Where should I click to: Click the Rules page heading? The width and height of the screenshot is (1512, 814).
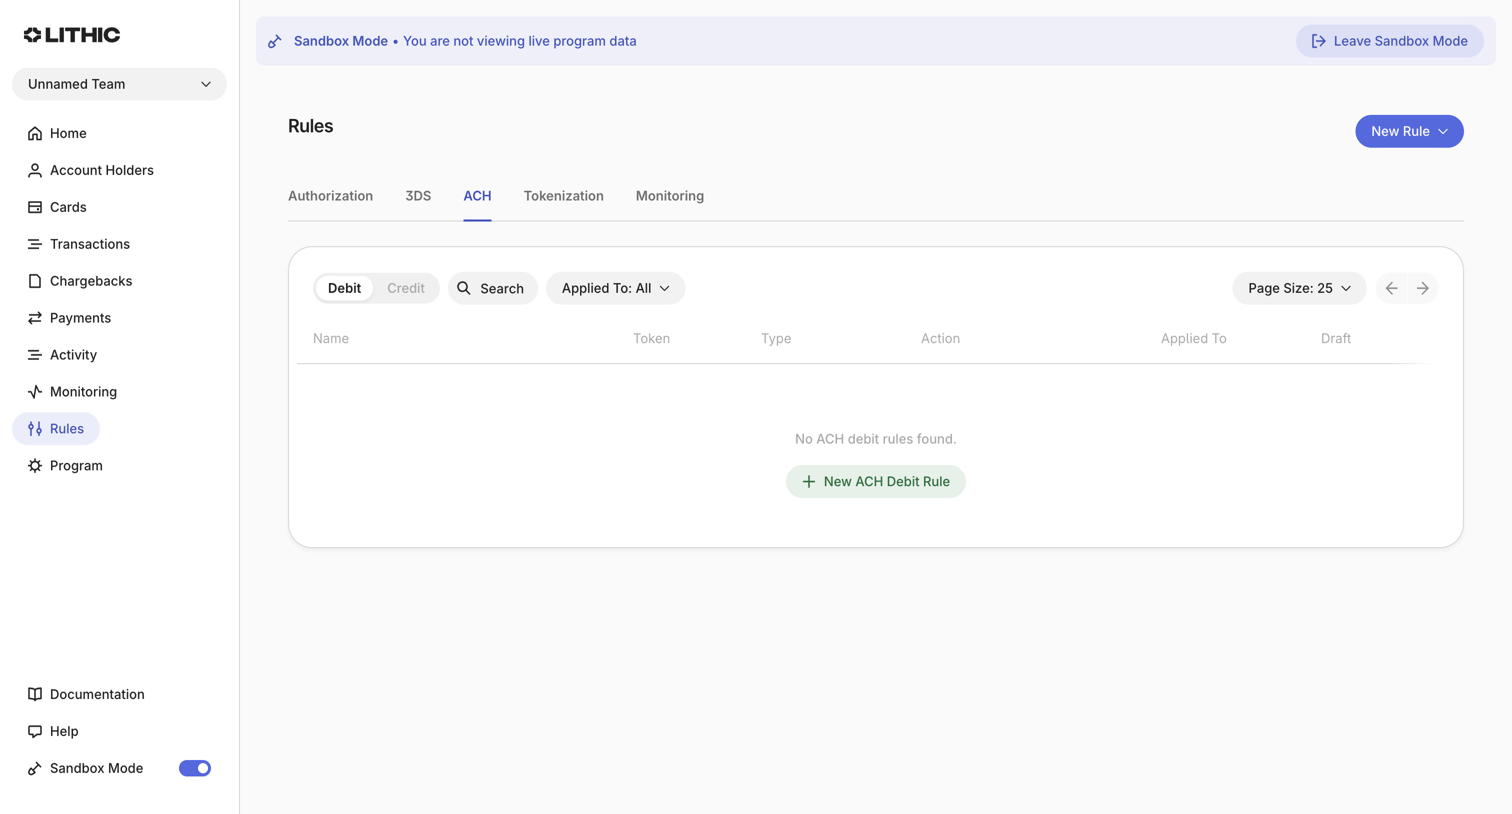(x=311, y=126)
